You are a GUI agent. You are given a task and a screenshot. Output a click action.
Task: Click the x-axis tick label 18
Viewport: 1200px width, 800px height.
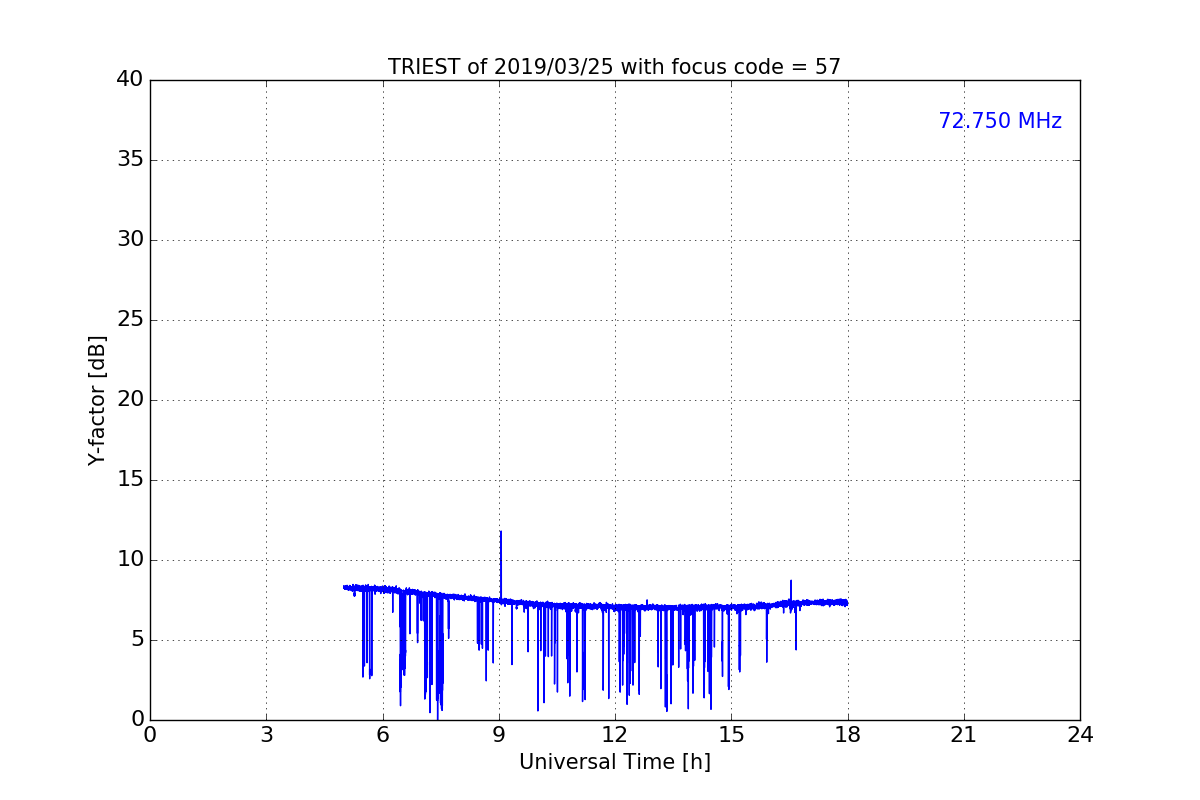[848, 735]
